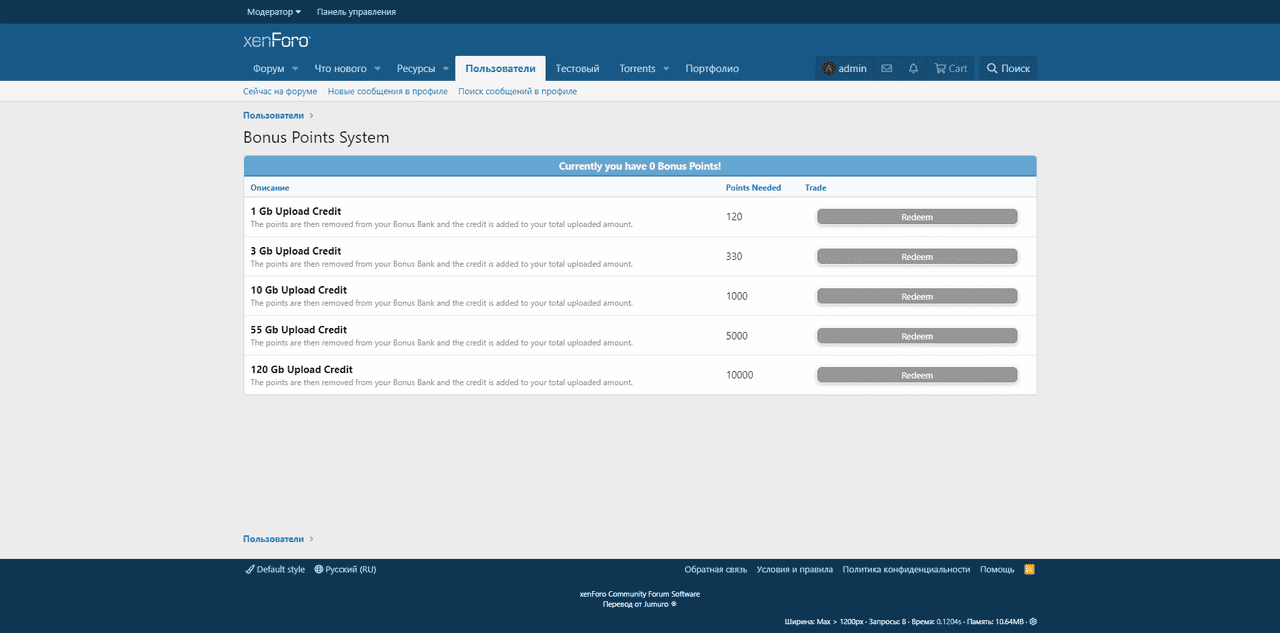Open Панель управления link
The height and width of the screenshot is (633, 1280).
[356, 12]
